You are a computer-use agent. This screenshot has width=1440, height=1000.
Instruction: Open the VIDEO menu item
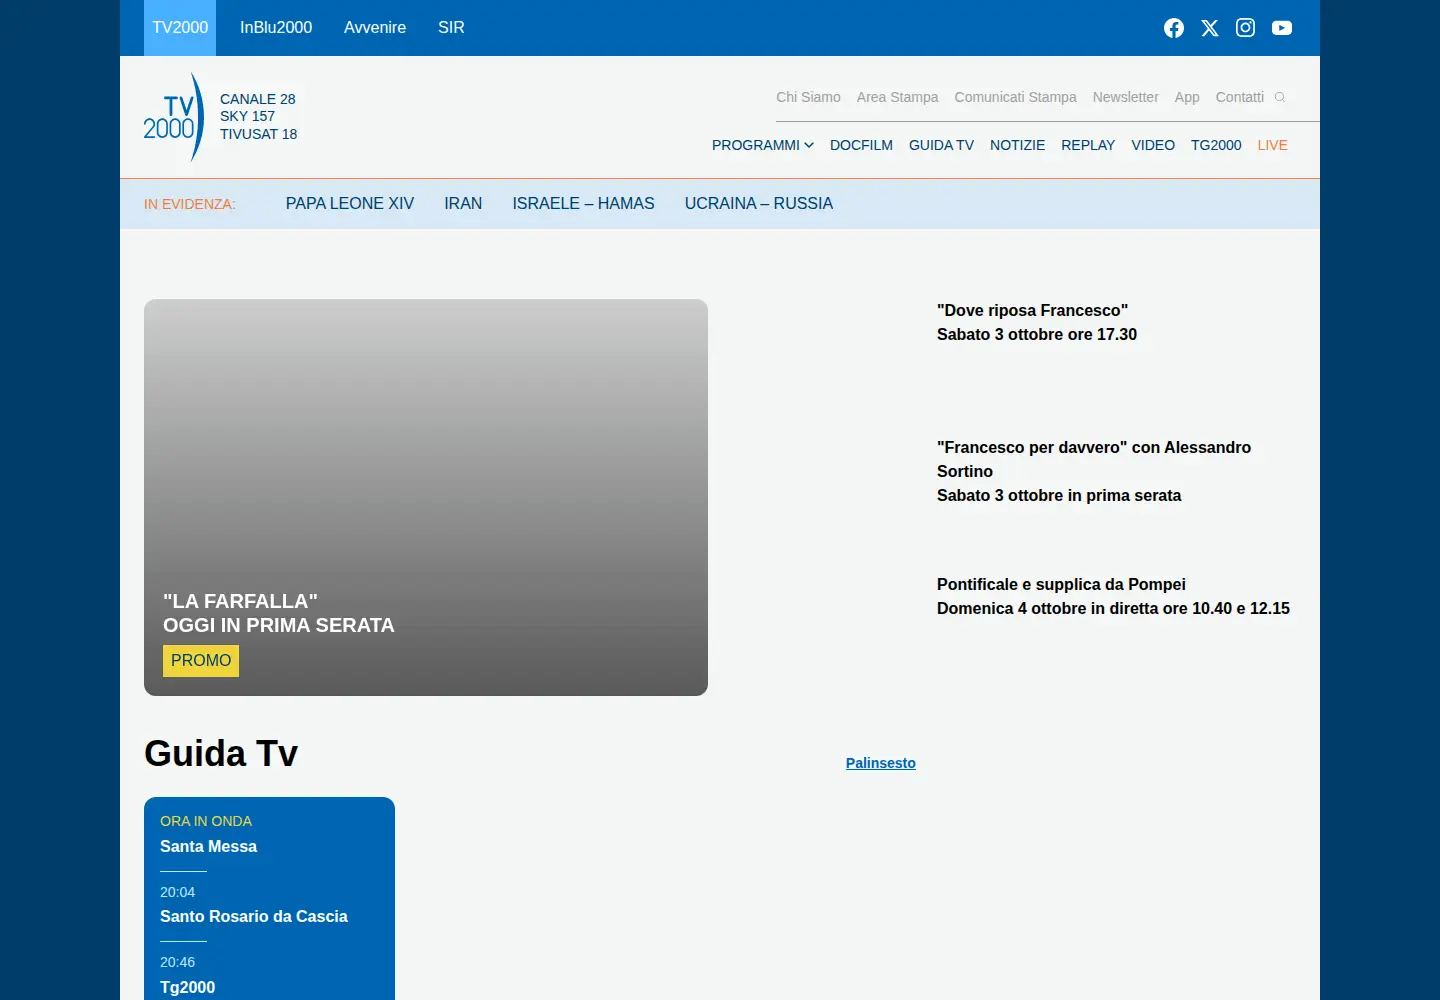tap(1153, 145)
